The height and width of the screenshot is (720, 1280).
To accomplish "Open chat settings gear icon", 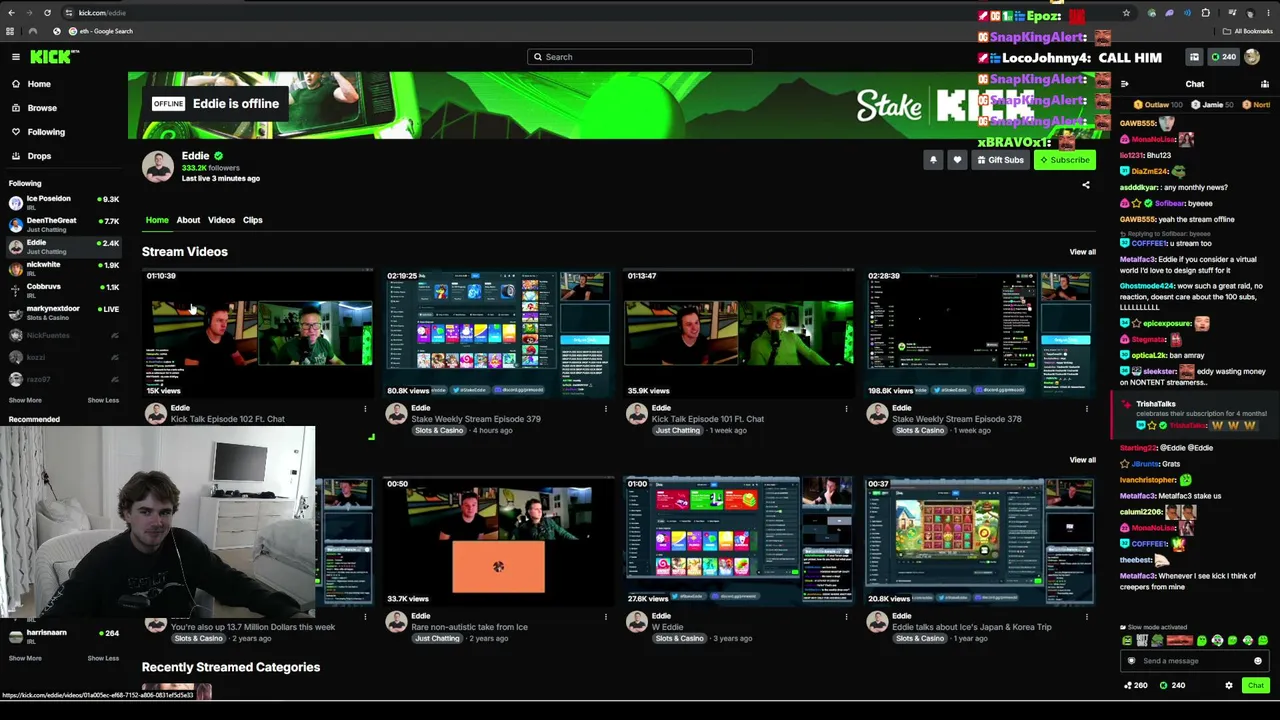I will pos(1229,686).
